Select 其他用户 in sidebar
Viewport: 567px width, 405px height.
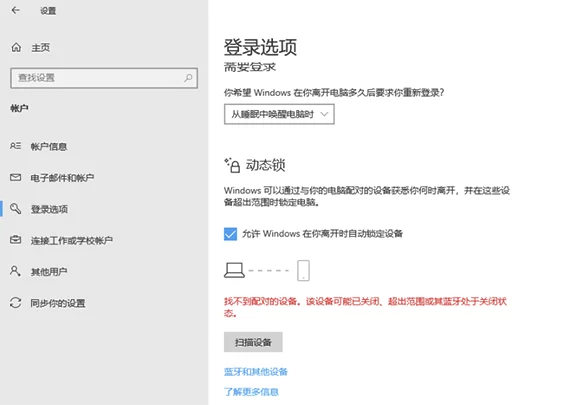click(x=49, y=272)
